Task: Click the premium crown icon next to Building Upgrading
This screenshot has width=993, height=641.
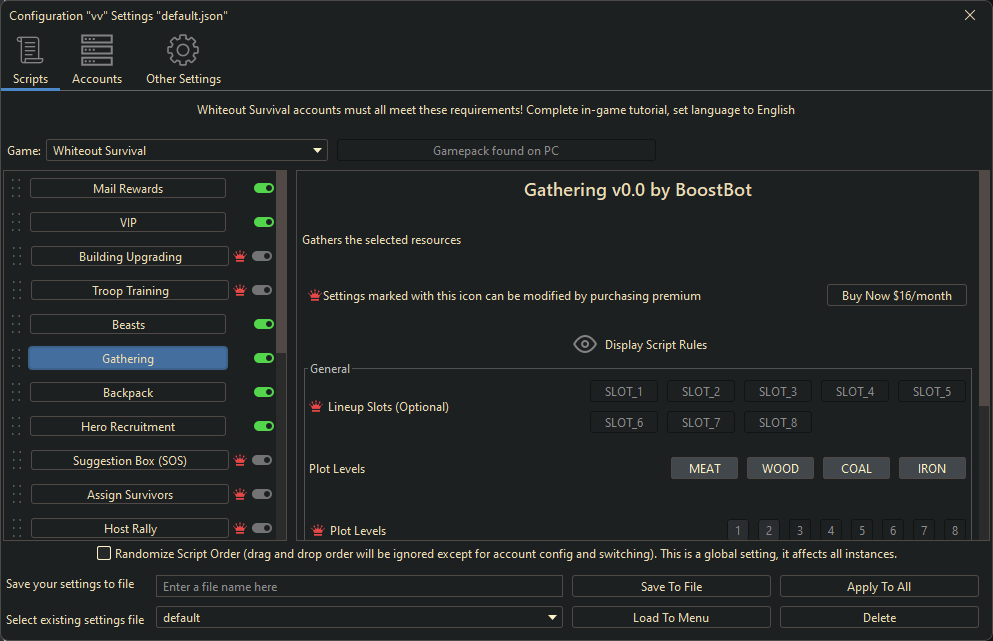Action: tap(240, 257)
